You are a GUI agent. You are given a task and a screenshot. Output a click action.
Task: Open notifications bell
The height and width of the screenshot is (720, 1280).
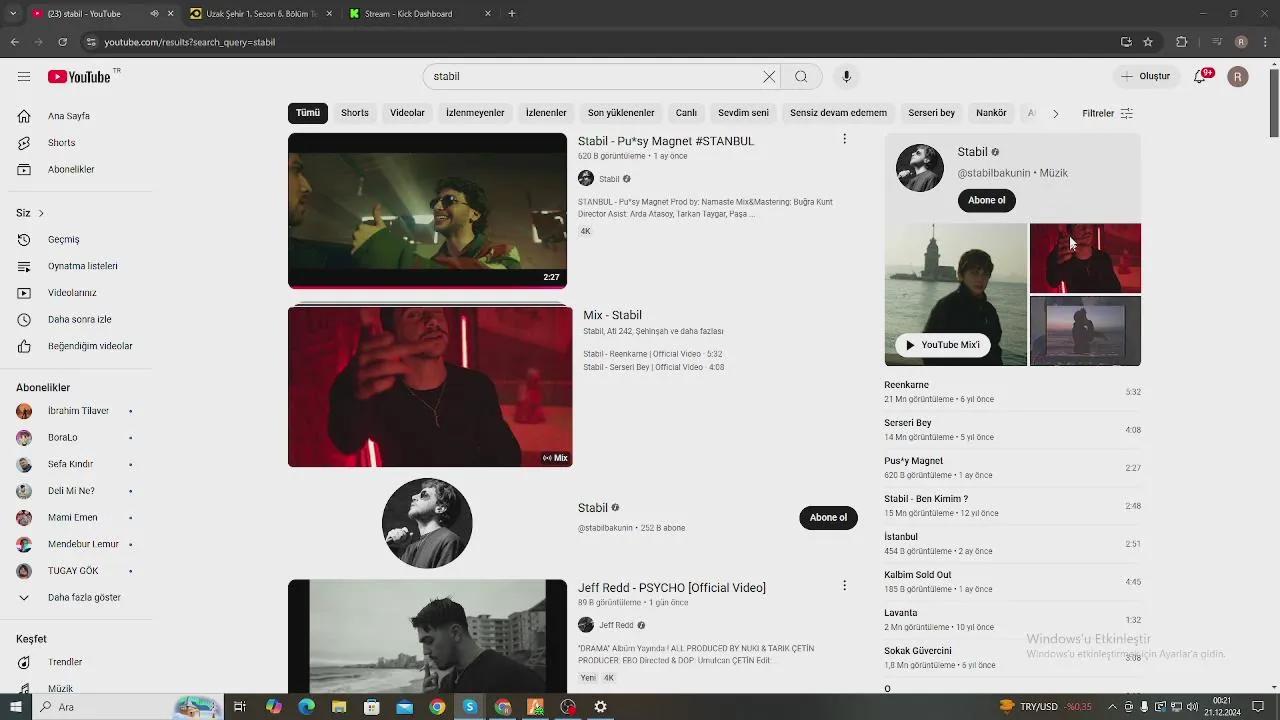tap(1201, 76)
